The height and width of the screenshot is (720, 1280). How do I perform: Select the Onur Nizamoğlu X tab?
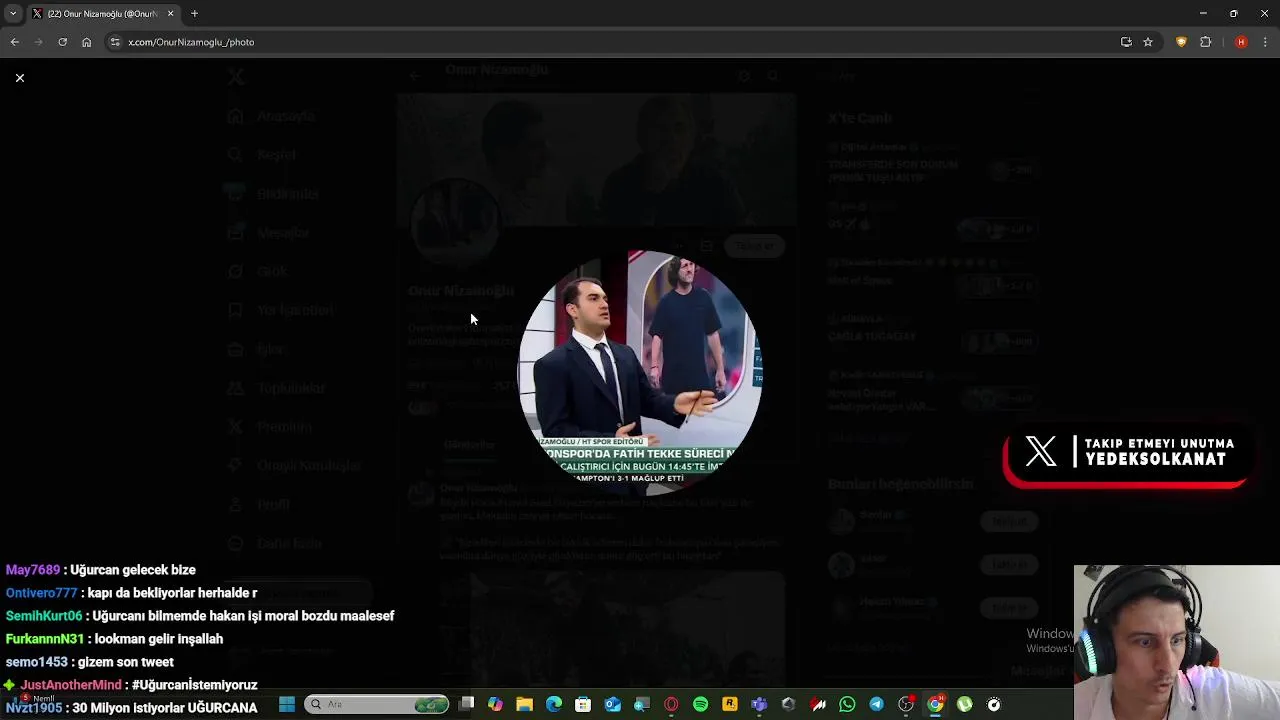(x=102, y=14)
